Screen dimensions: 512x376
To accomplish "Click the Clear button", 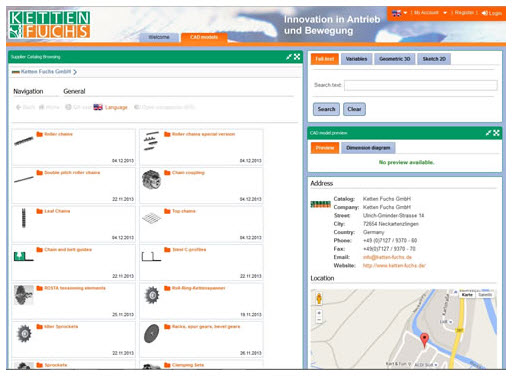I will coord(354,109).
